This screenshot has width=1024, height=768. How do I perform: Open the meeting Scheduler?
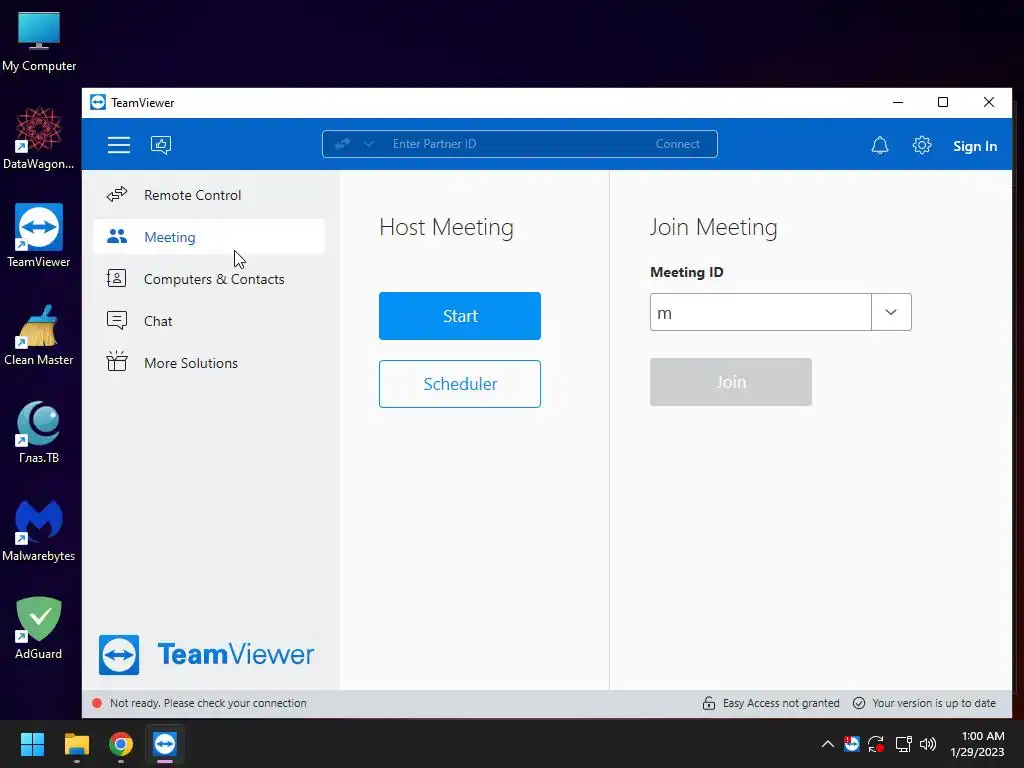tap(460, 383)
